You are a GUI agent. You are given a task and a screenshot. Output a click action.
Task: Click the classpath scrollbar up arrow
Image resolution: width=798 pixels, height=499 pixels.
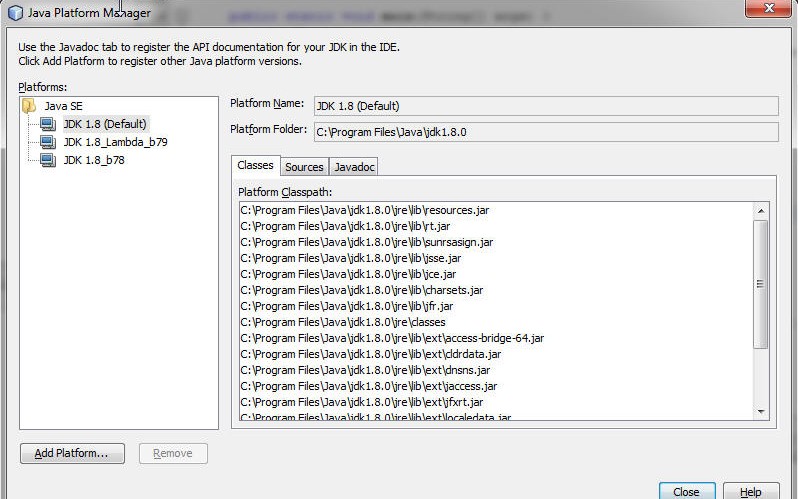point(760,211)
